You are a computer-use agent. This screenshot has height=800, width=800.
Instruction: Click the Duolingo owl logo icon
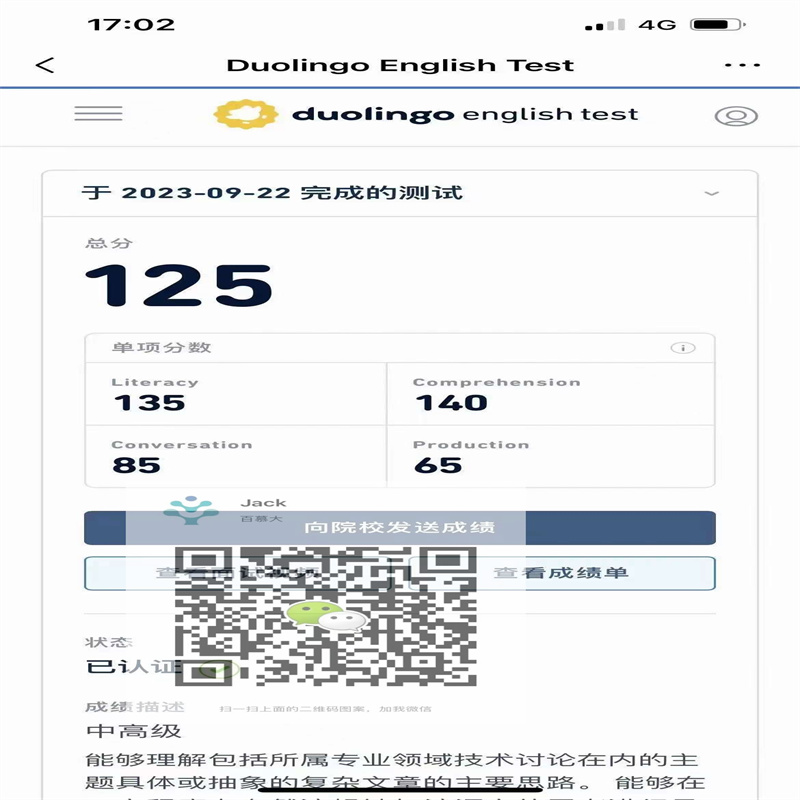(x=245, y=114)
